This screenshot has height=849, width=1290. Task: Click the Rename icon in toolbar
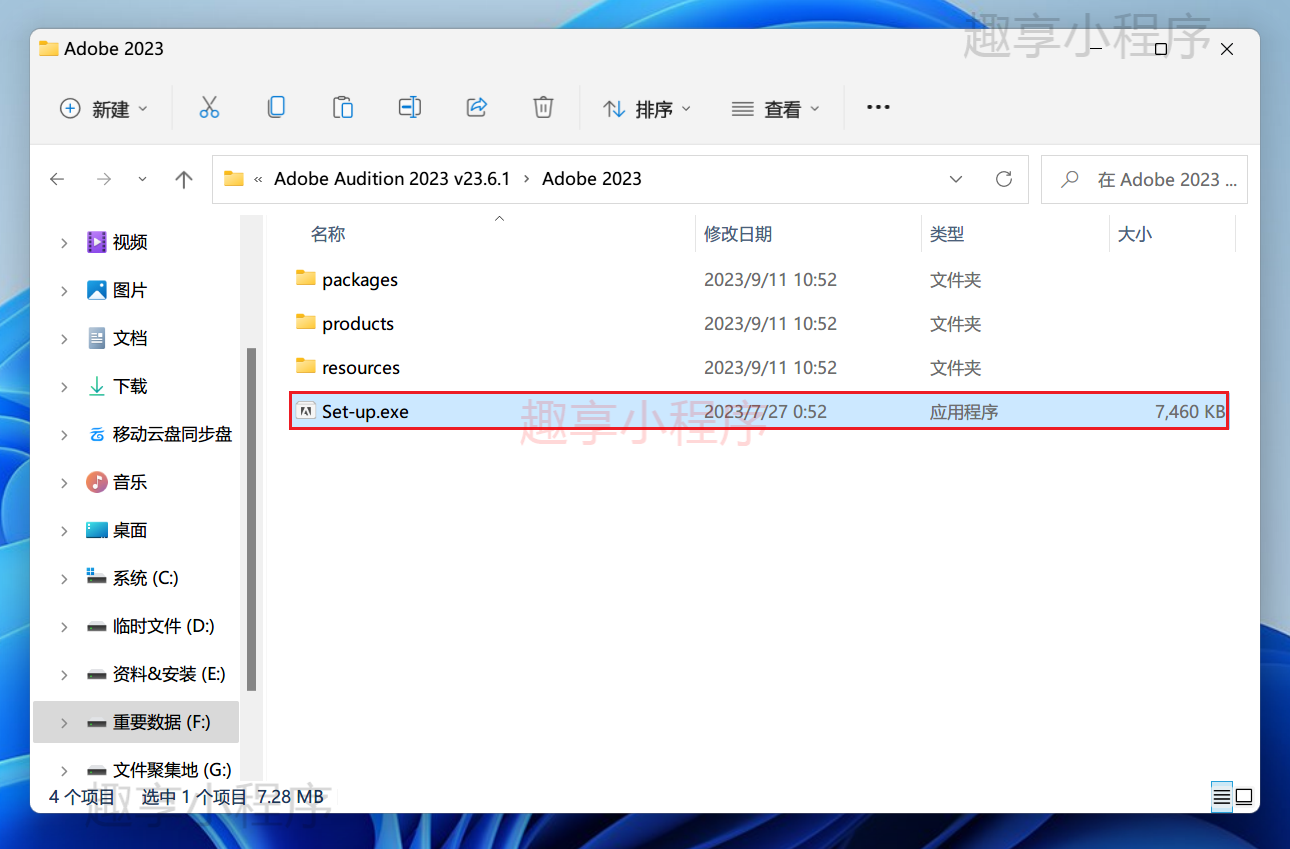pyautogui.click(x=410, y=108)
